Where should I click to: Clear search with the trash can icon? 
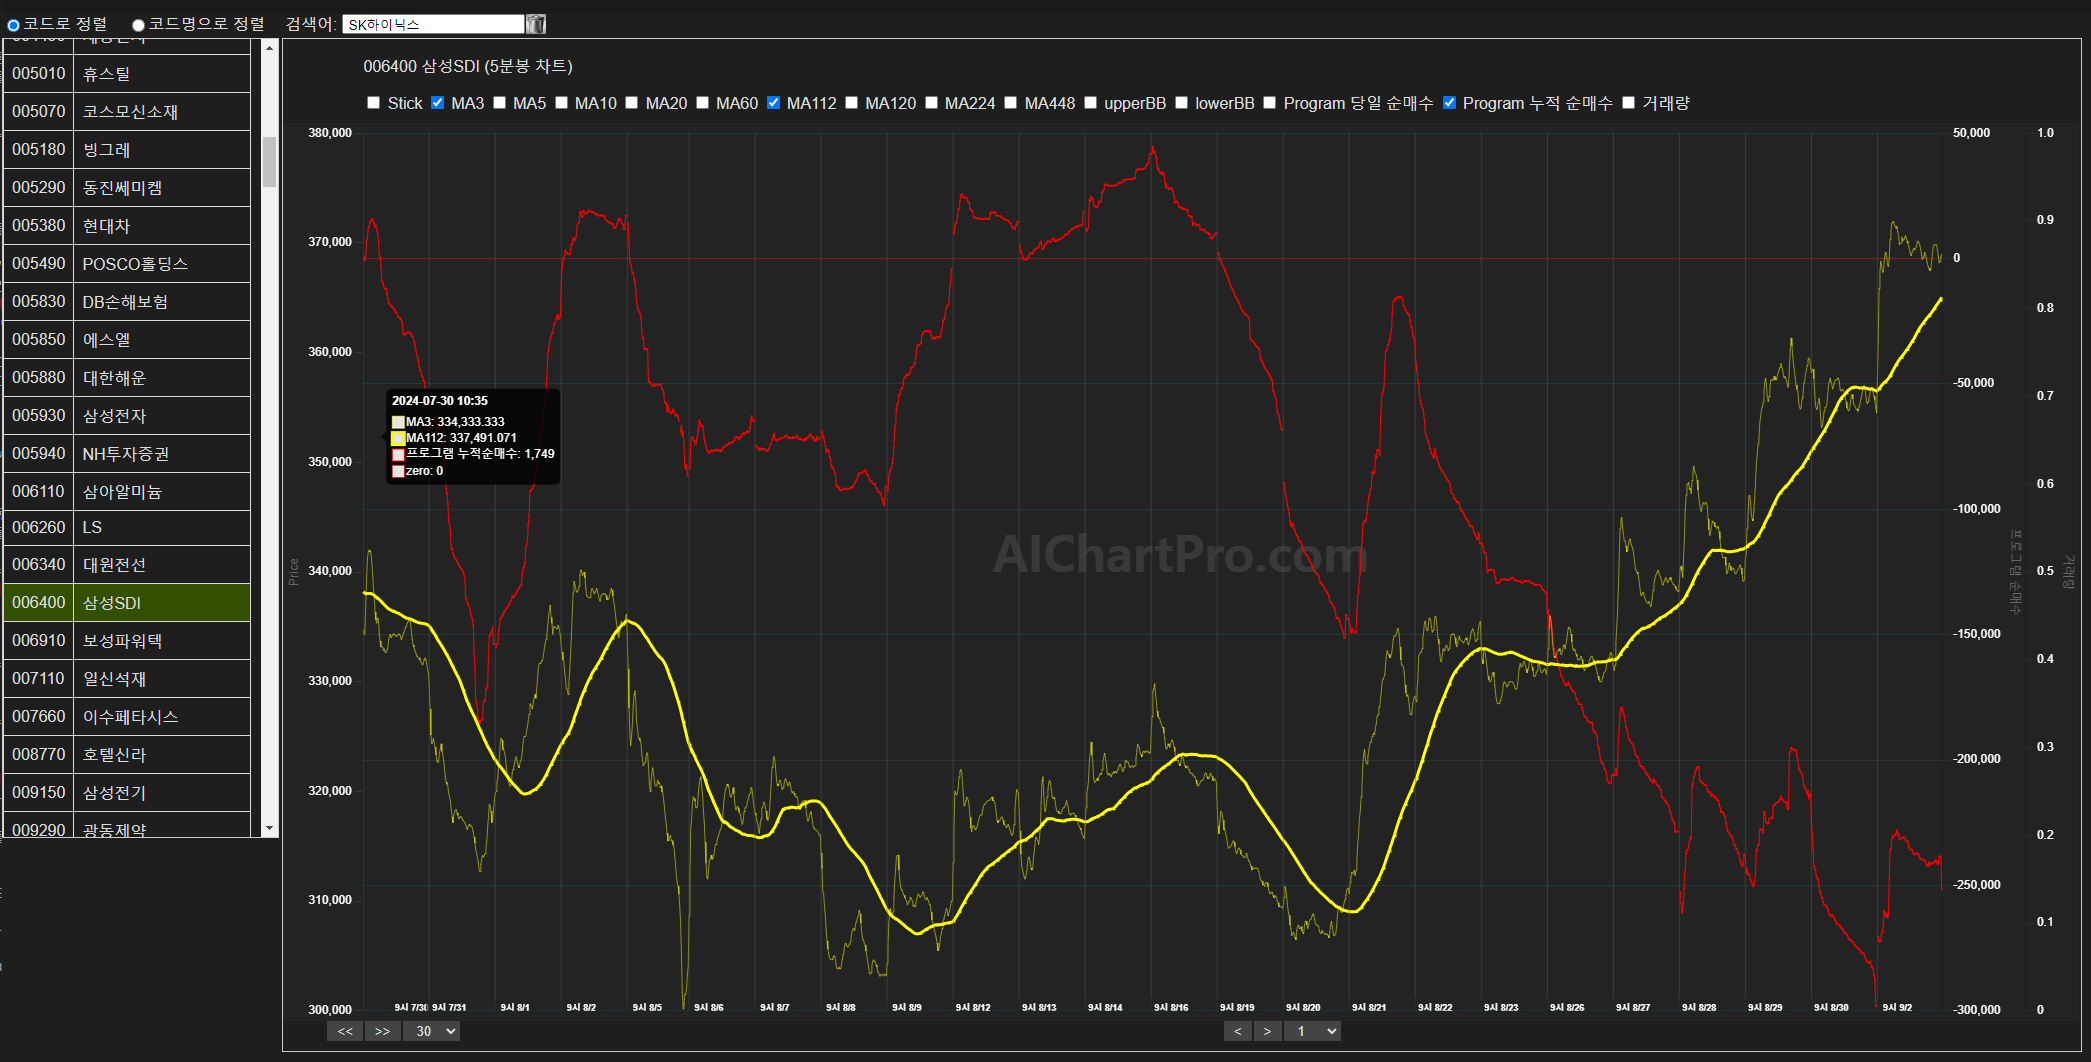tap(536, 24)
